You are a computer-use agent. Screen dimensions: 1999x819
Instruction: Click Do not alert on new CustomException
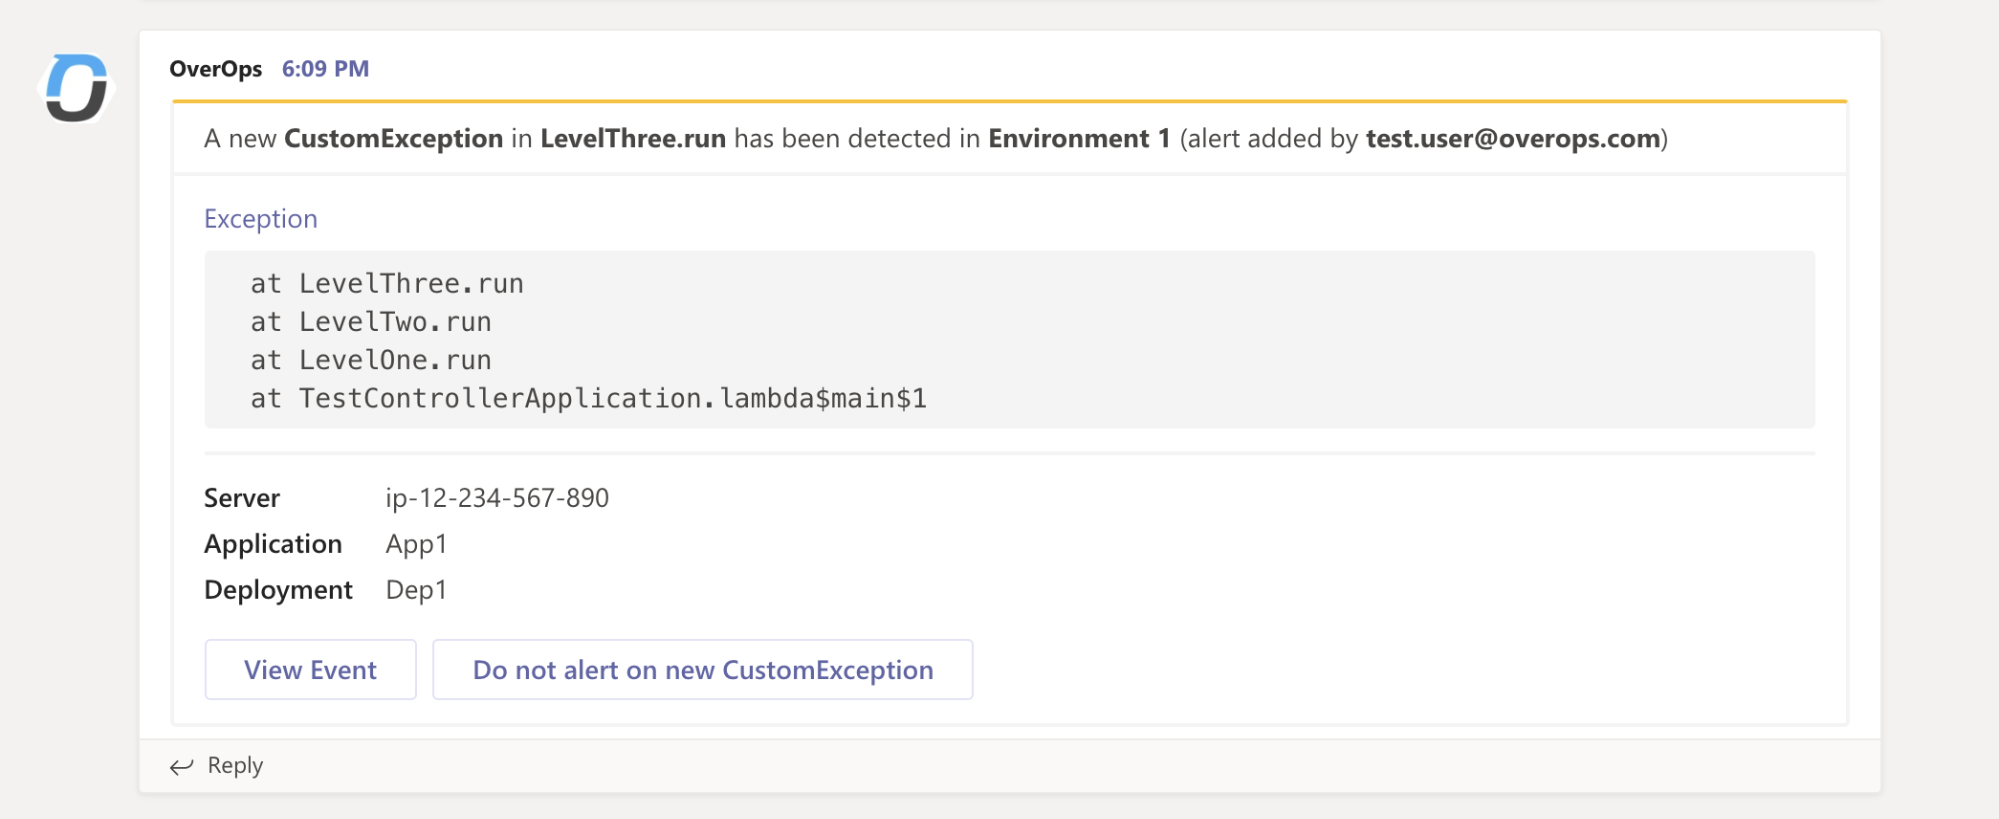coord(702,670)
